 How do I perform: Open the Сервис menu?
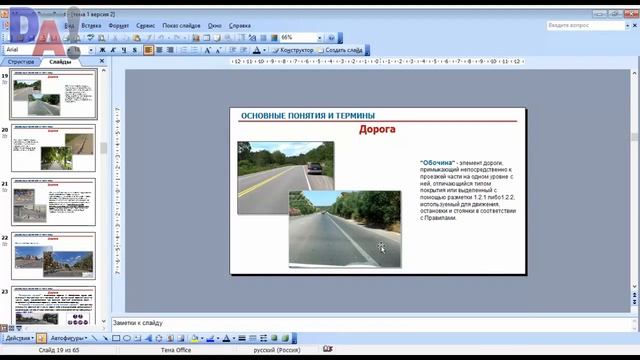[x=145, y=26]
